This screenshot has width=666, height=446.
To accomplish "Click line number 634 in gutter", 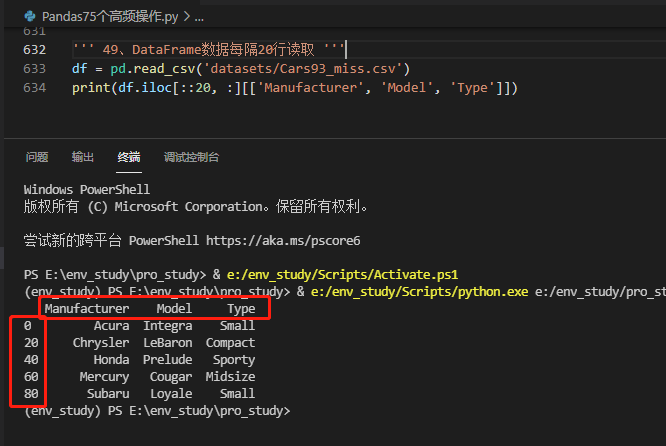I will click(x=34, y=88).
